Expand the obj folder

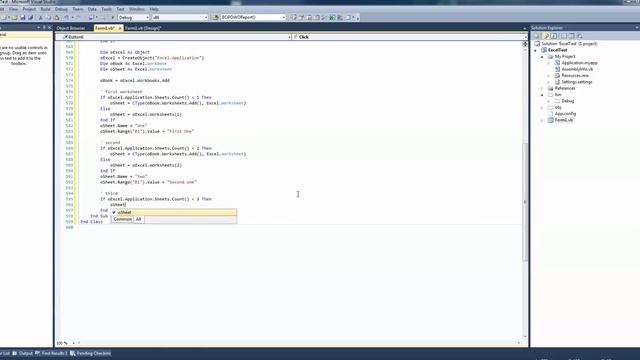pyautogui.click(x=542, y=107)
